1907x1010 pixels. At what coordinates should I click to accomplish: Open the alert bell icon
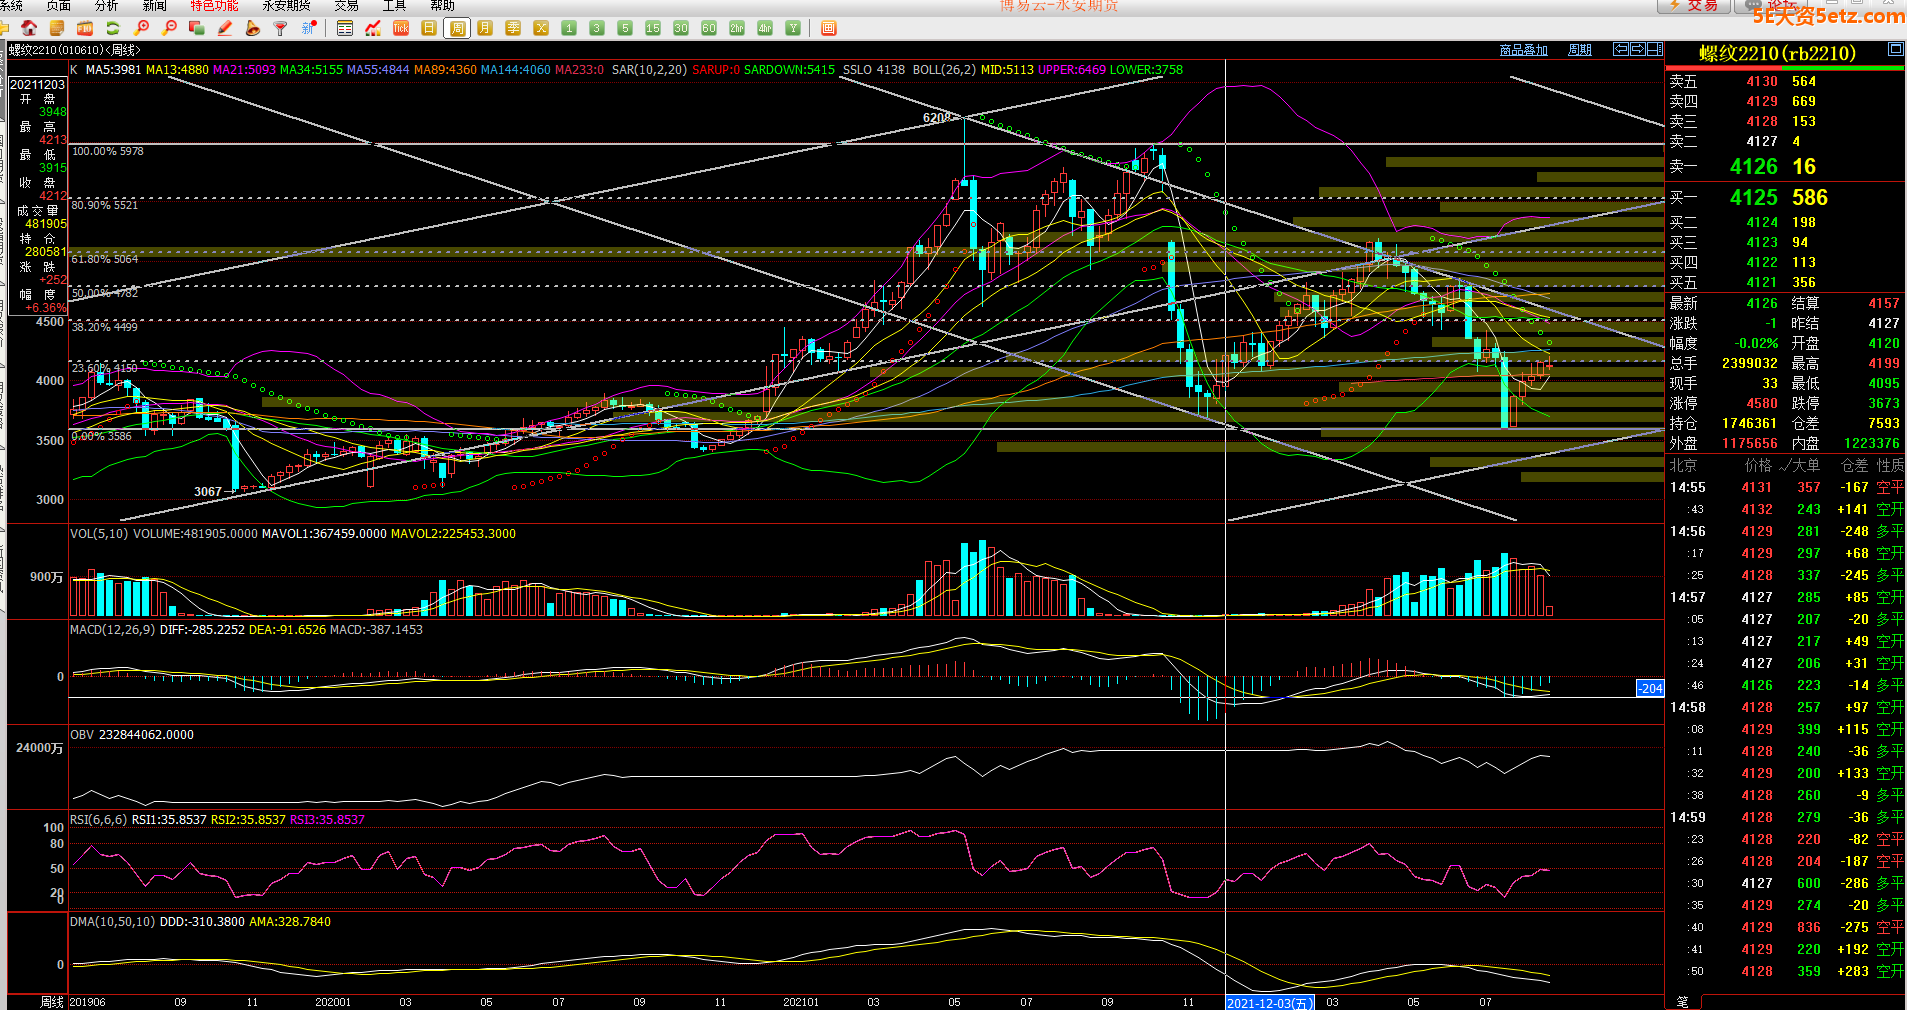(x=253, y=28)
